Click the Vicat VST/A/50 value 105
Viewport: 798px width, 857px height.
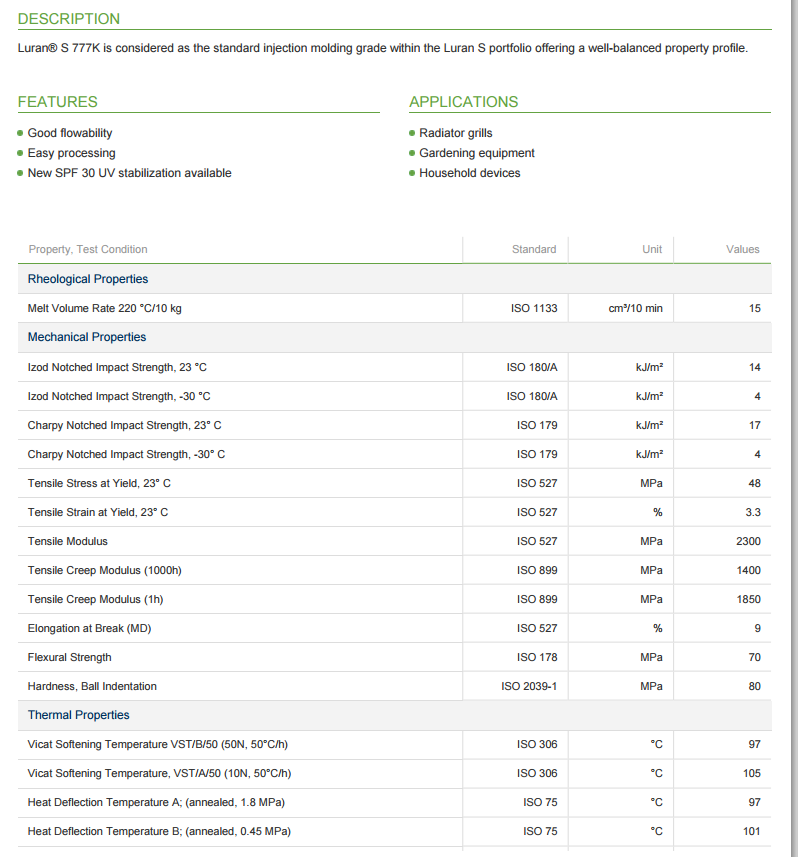[x=752, y=773]
